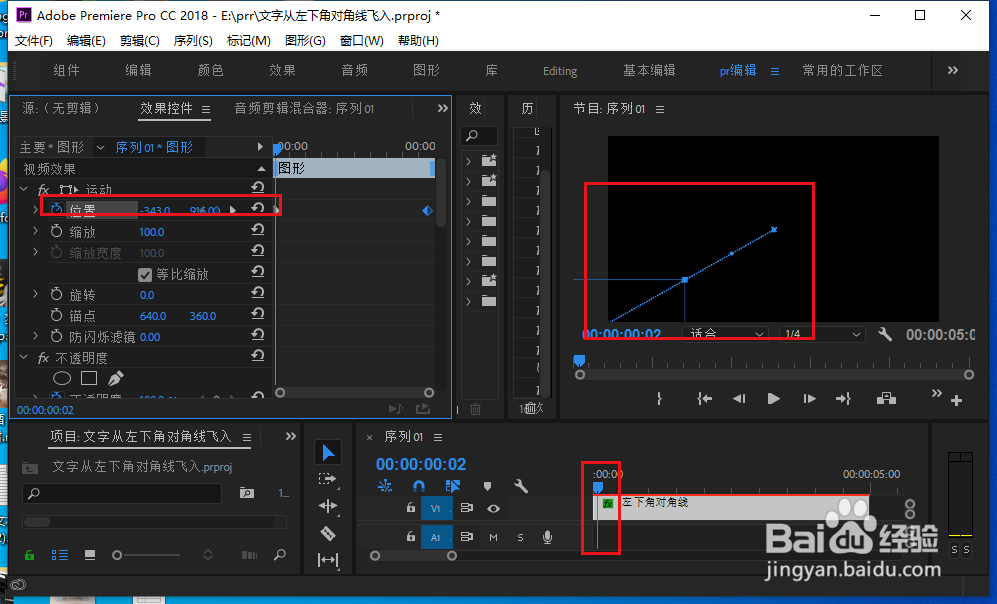Screen dimensions: 997x604
Task: Toggle A1 track lock
Action: [x=411, y=537]
